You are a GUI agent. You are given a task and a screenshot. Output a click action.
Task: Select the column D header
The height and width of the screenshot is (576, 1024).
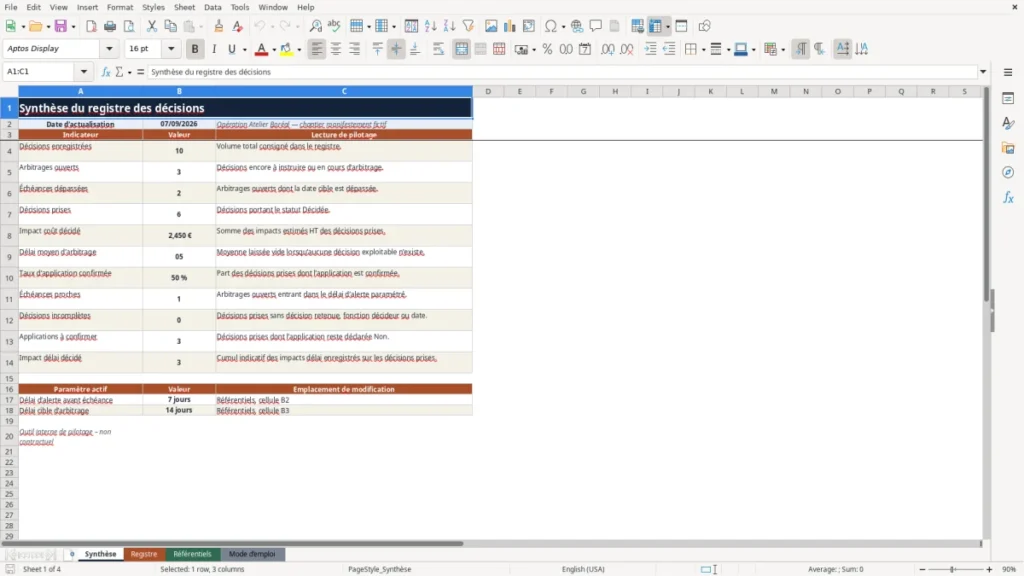coord(488,91)
